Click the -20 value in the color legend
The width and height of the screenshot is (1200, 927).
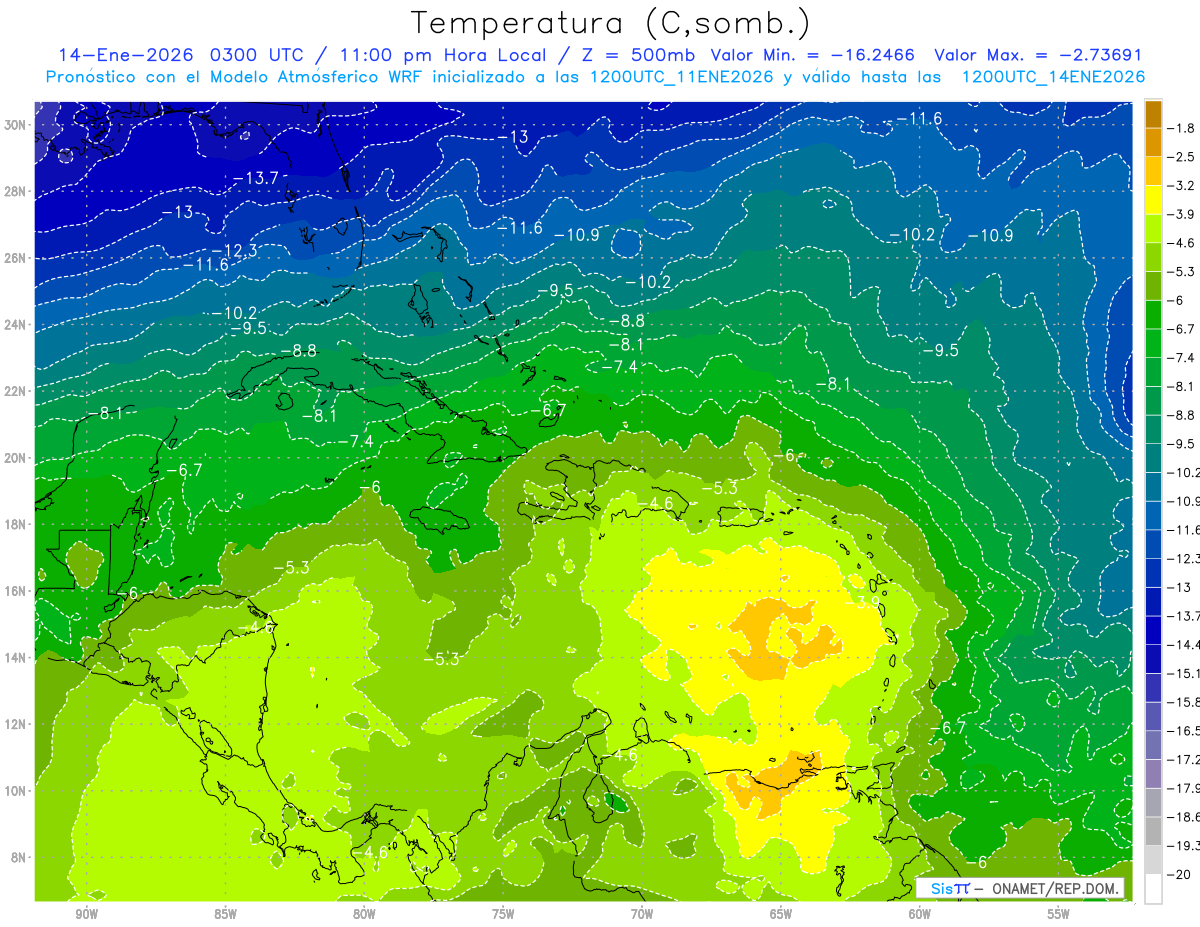[x=1180, y=874]
